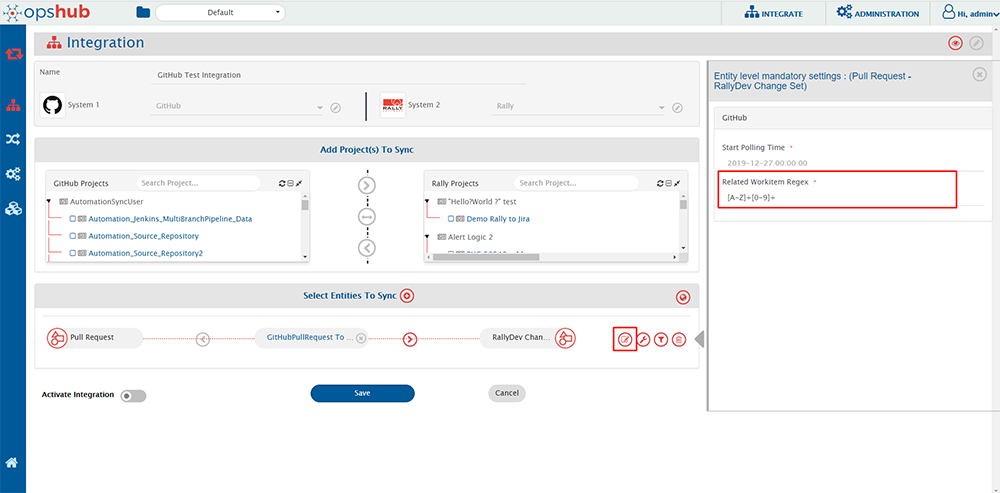Toggle the Activate Integration switch
This screenshot has height=493, width=1000.
[133, 395]
